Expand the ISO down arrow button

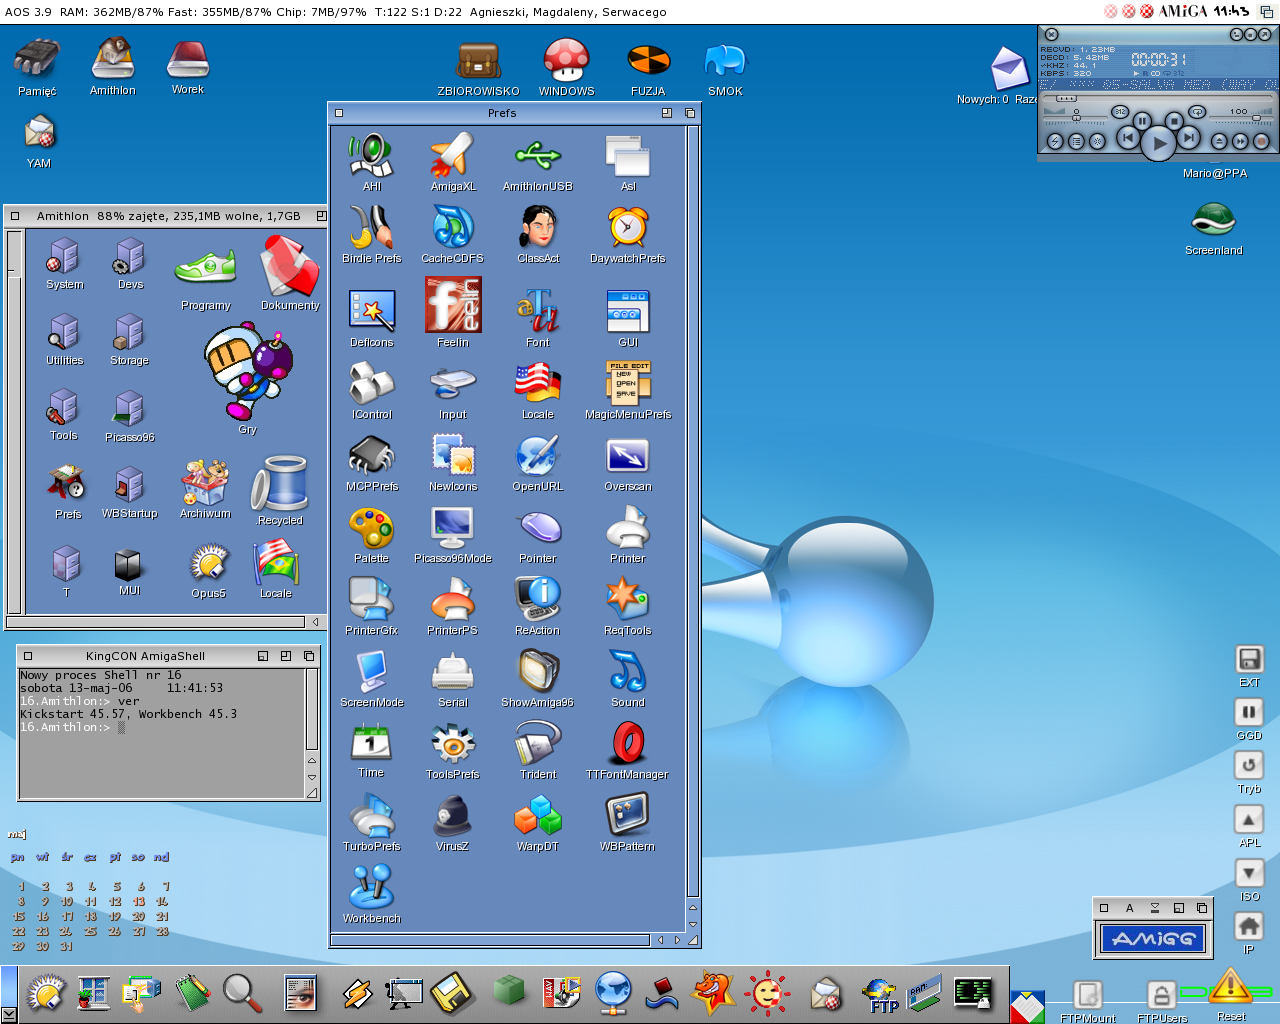1249,874
